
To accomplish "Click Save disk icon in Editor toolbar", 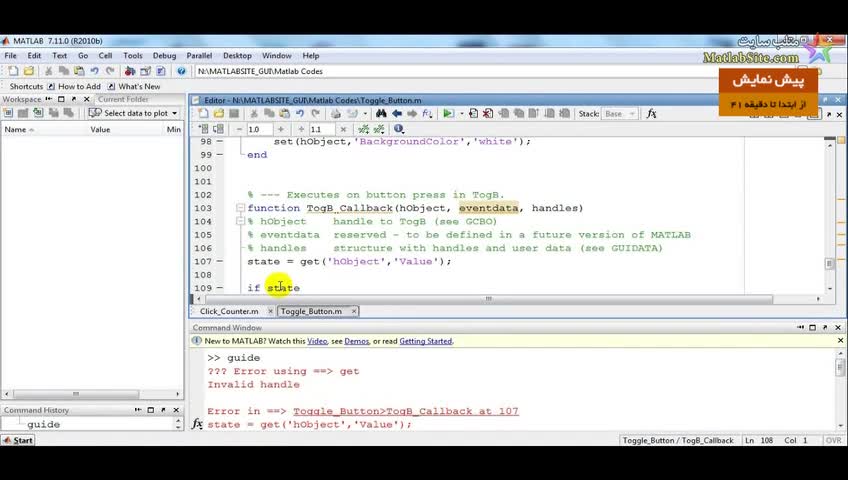I will [234, 114].
